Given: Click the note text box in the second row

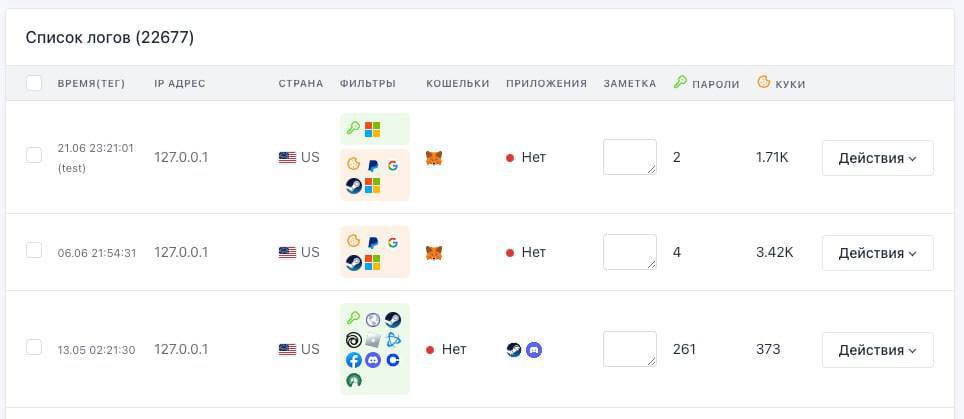Looking at the screenshot, I should click(630, 252).
